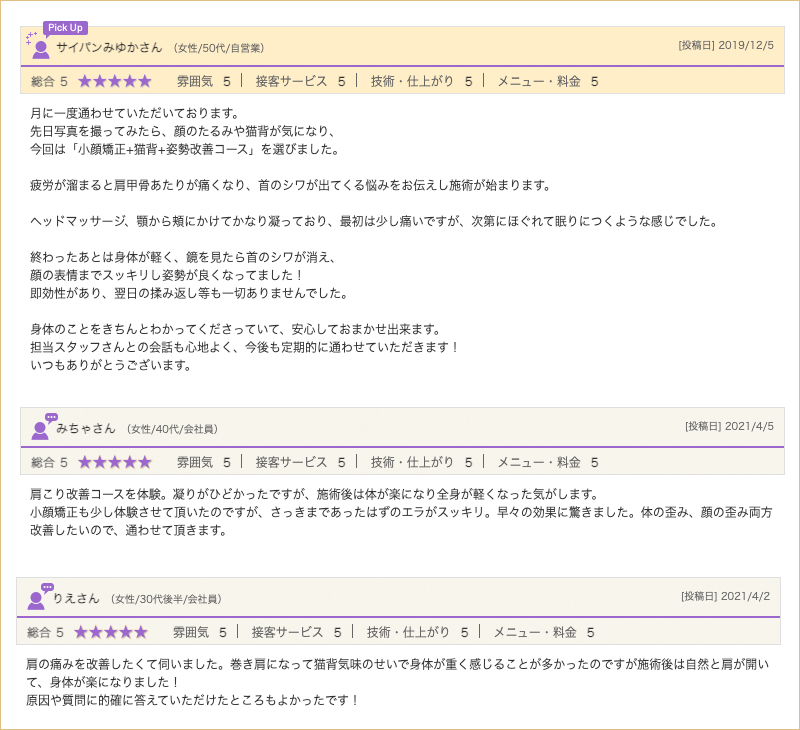Click 総合 5 in サイパンみゆかさん's review
This screenshot has width=800, height=730.
click(x=49, y=81)
